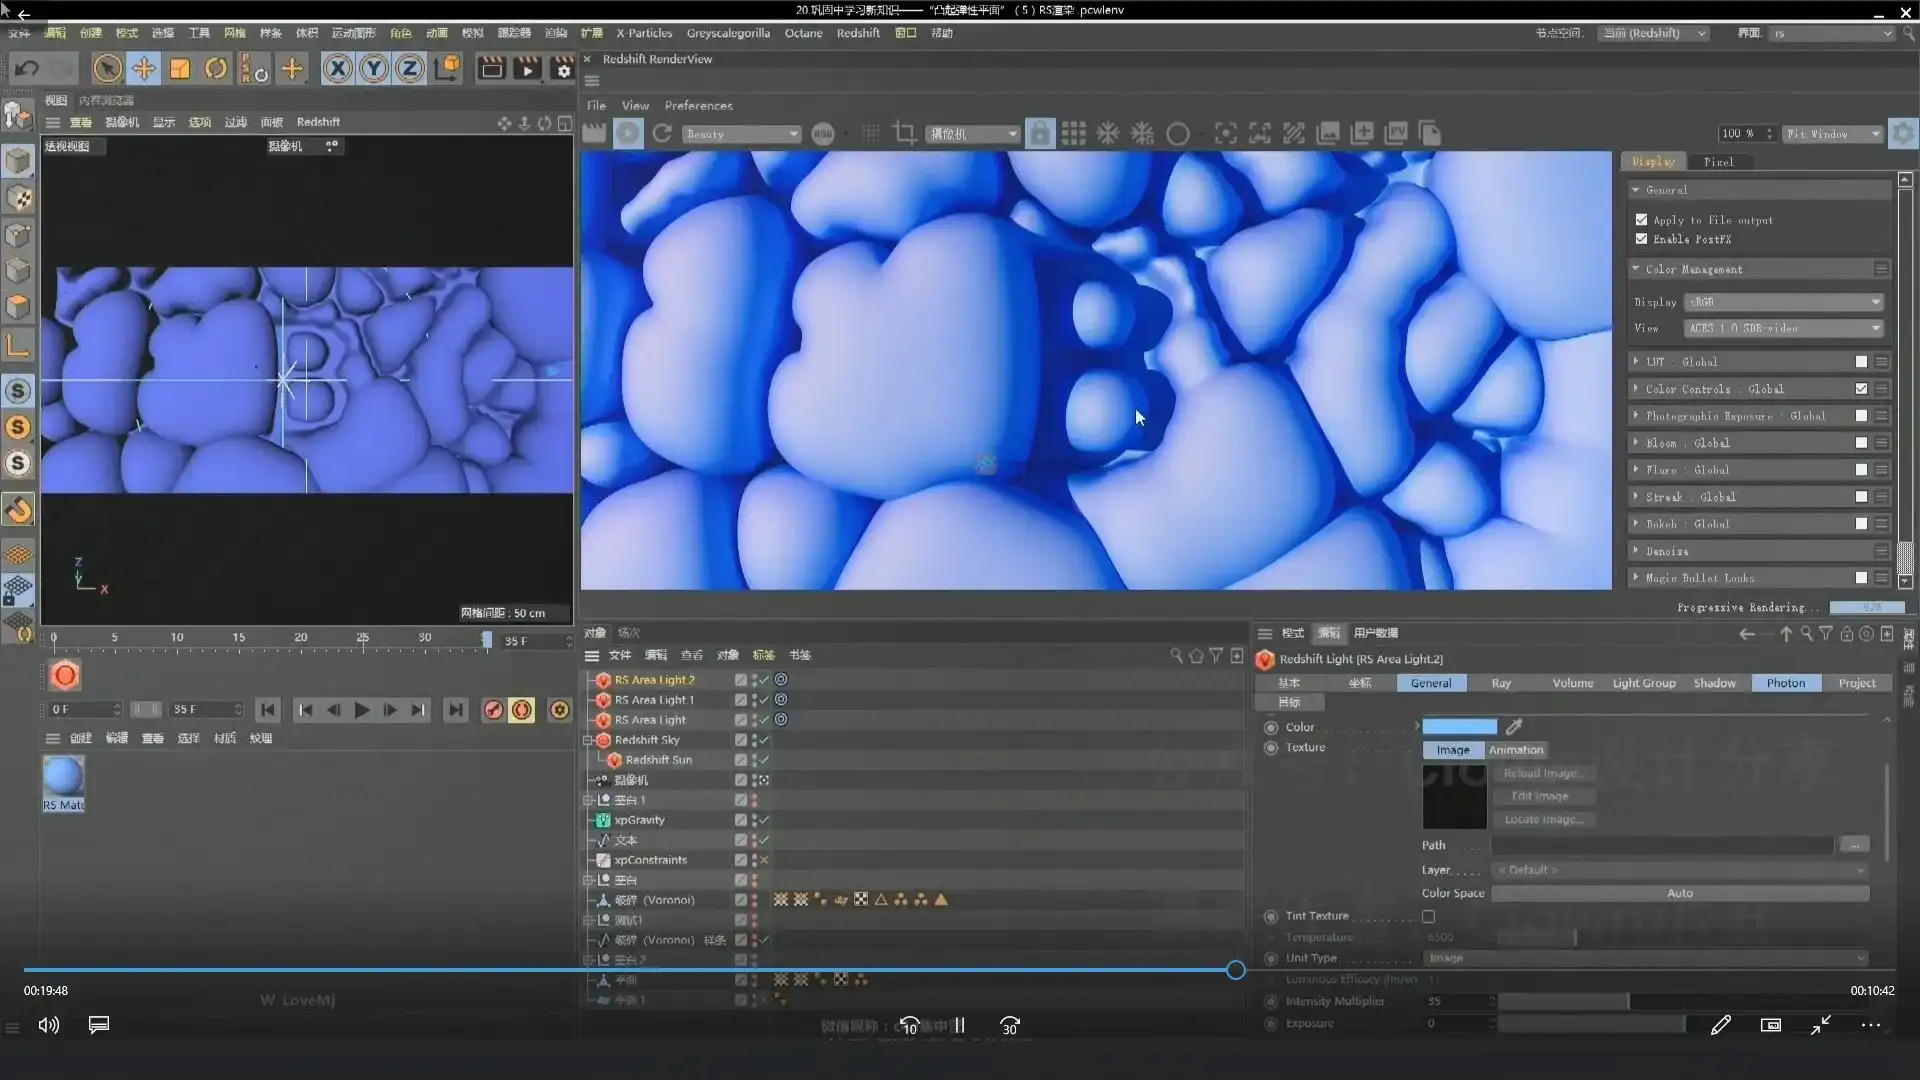Click the snapshot refresh icon in RenderView
Screen dimensions: 1920x1080
coord(662,133)
